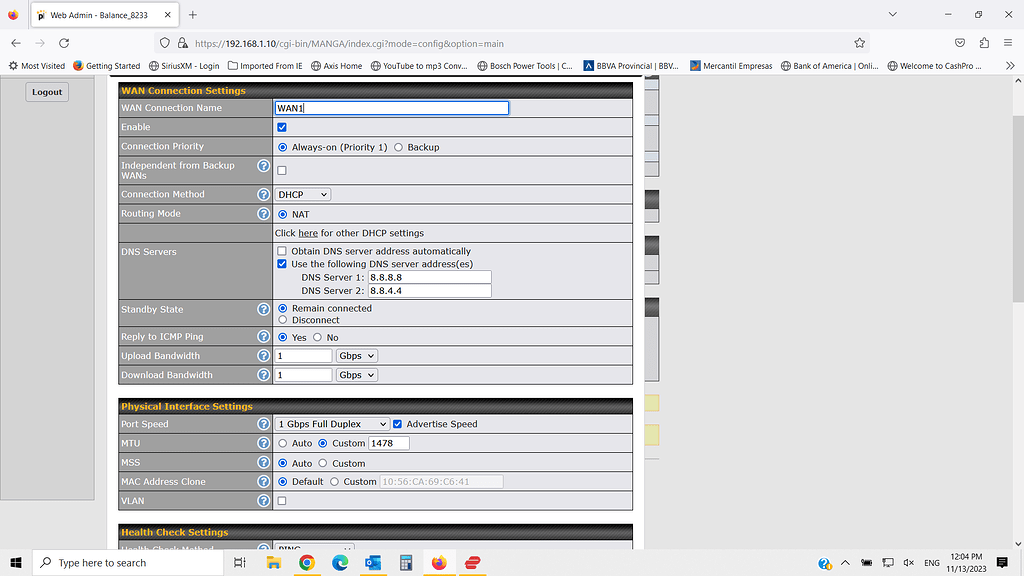This screenshot has height=576, width=1024.
Task: Open Axis Home bookmark
Action: (x=336, y=66)
